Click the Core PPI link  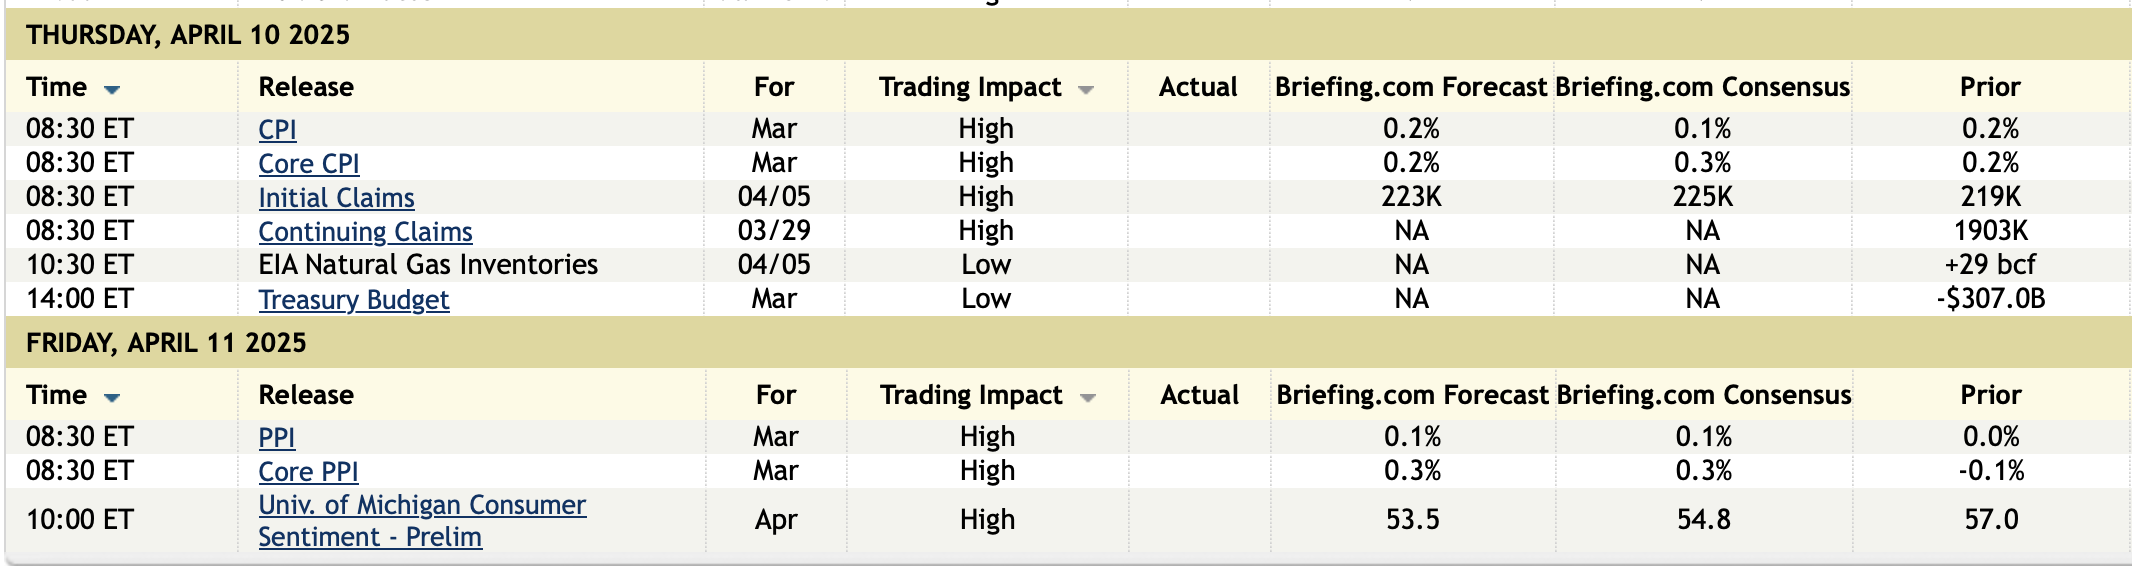308,472
